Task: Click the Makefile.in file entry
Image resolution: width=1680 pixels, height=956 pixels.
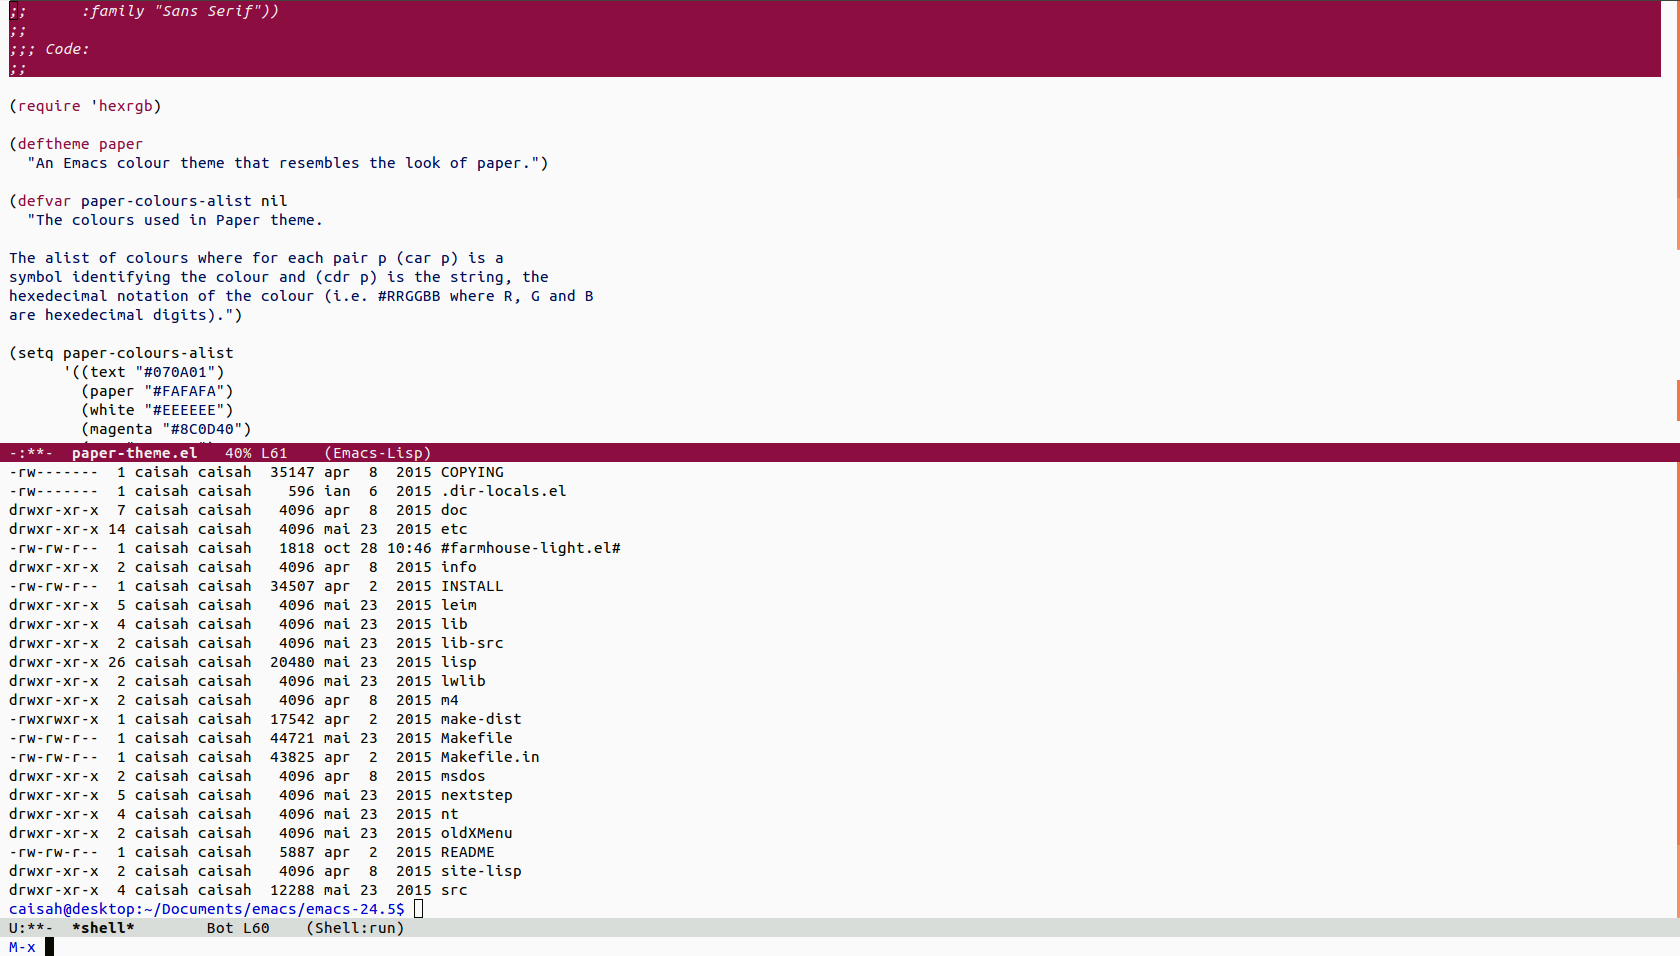Action: (x=490, y=757)
